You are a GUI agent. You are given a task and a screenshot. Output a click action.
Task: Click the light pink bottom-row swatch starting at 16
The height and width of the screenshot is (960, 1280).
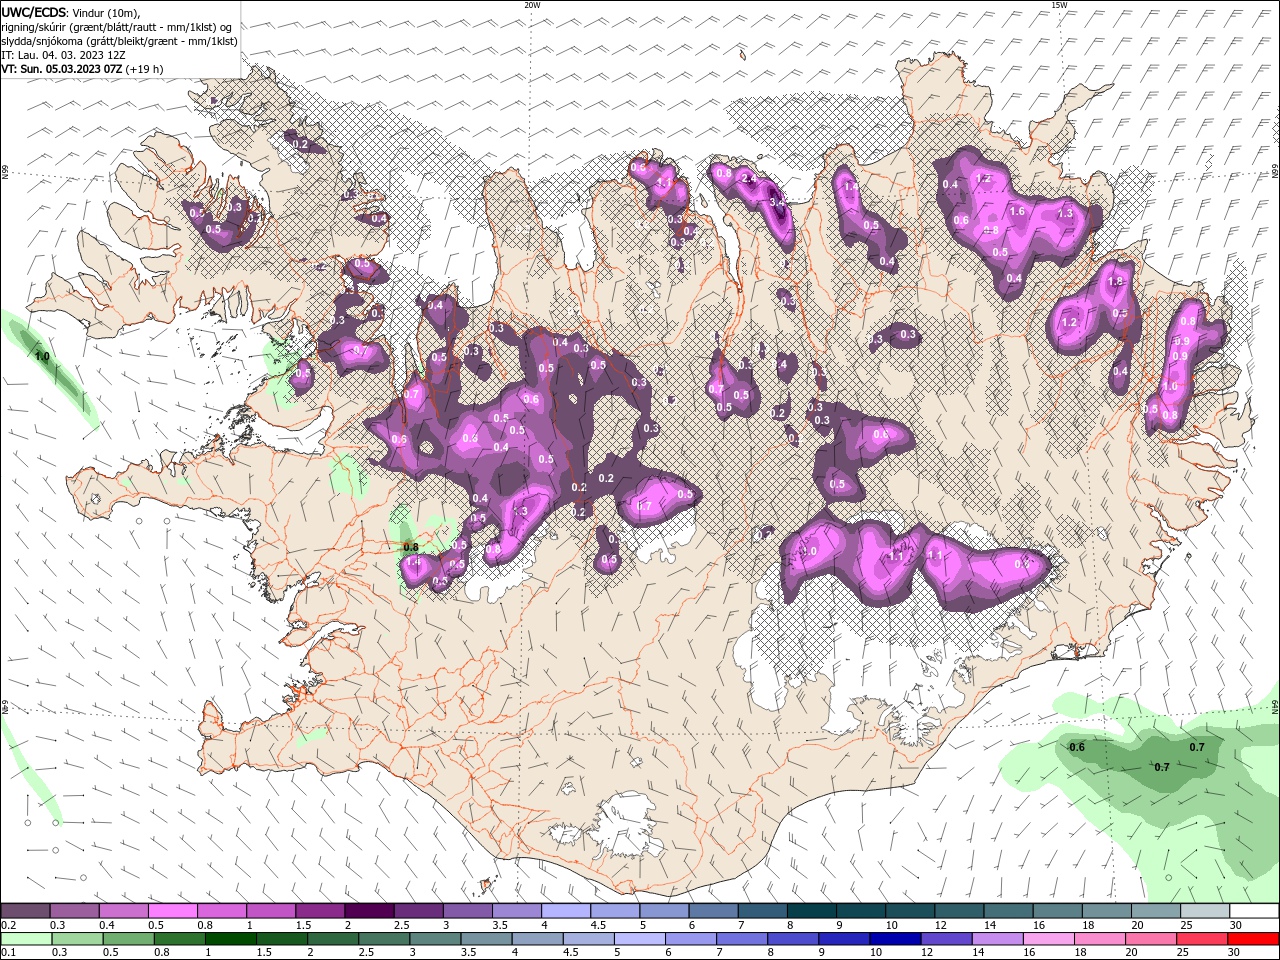tap(1048, 939)
